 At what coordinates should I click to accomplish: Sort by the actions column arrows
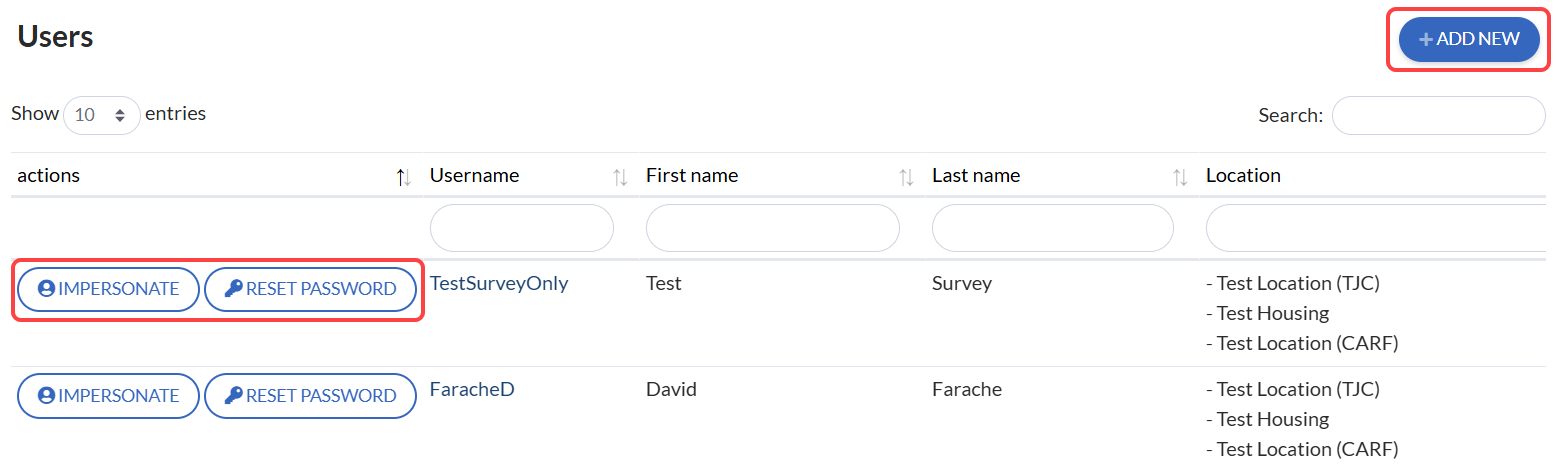click(x=403, y=177)
